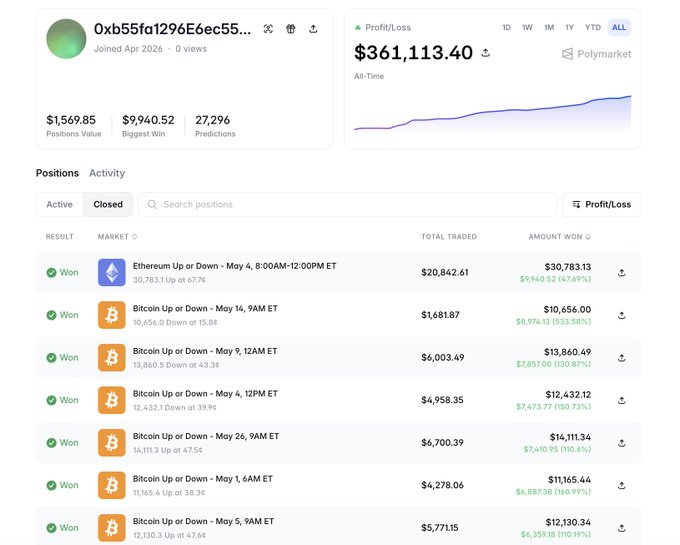Click Bitcoin logo for May 9 market
The width and height of the screenshot is (680, 545).
(x=111, y=357)
